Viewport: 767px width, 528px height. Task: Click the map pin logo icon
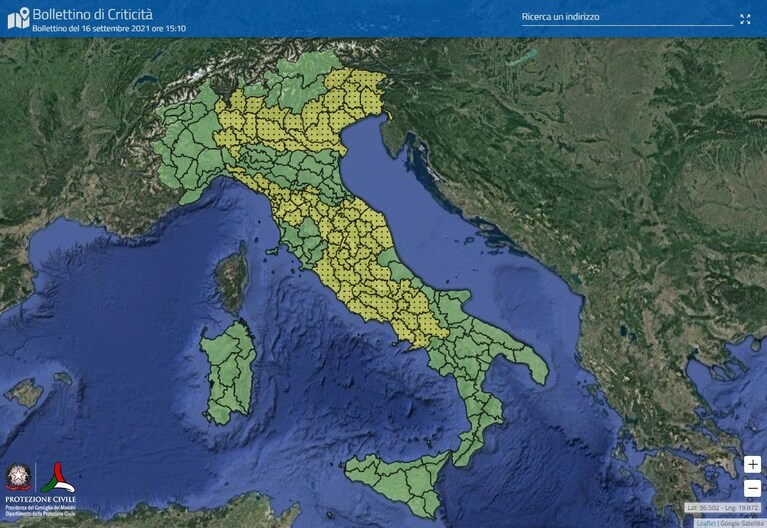pos(19,19)
